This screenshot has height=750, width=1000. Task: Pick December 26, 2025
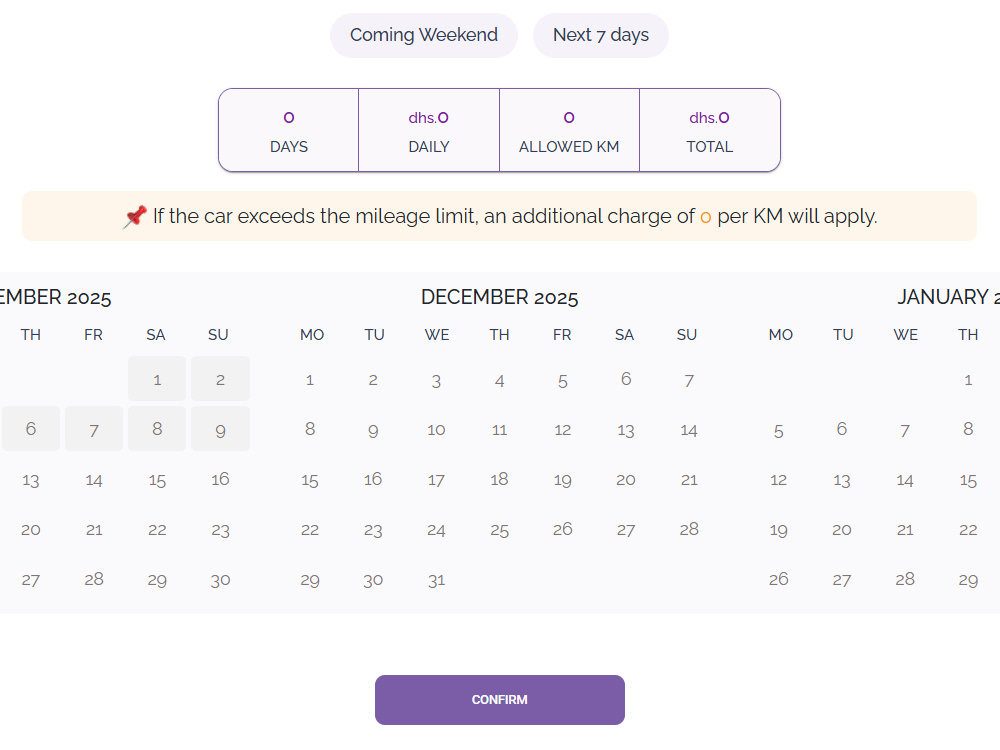tap(562, 529)
